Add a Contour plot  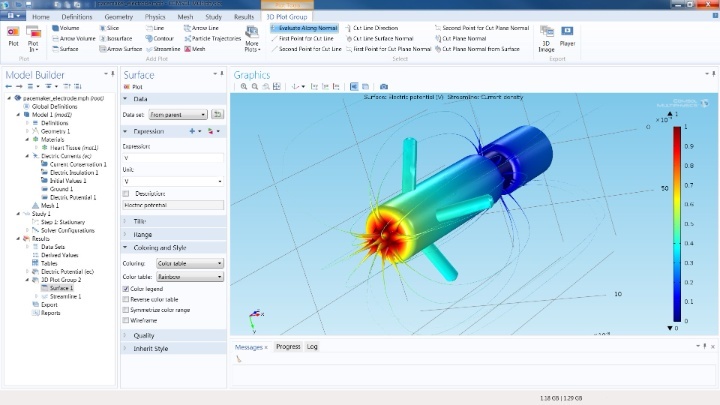(159, 39)
